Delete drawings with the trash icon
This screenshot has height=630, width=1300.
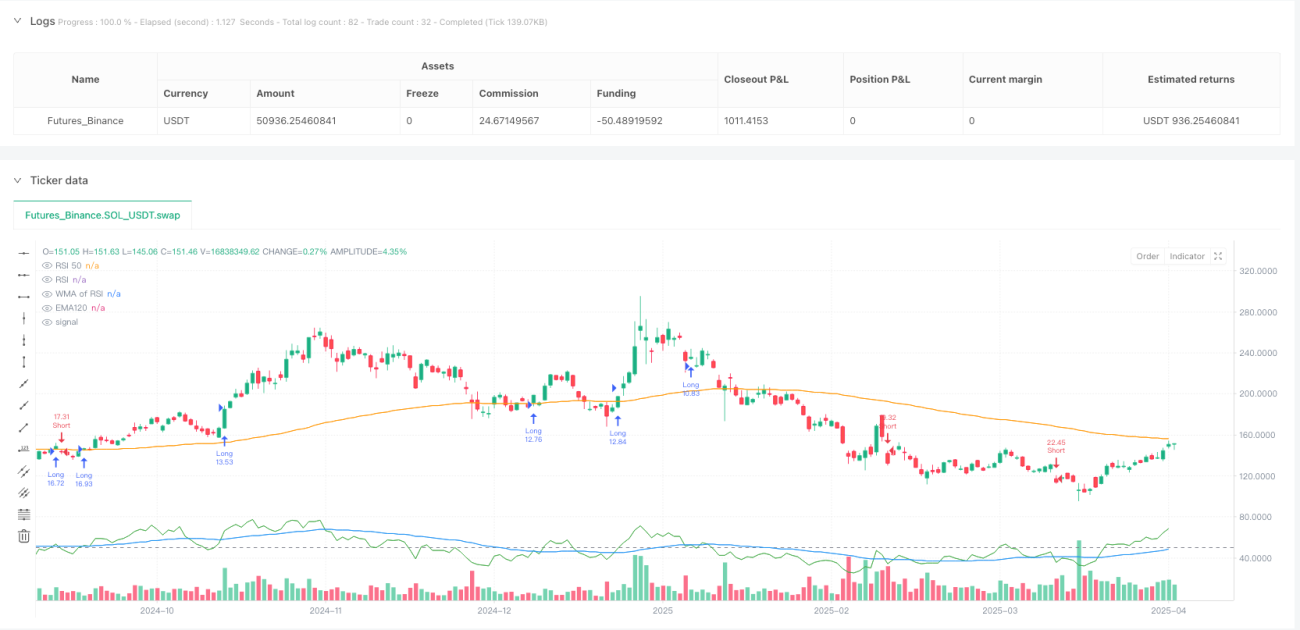point(24,536)
